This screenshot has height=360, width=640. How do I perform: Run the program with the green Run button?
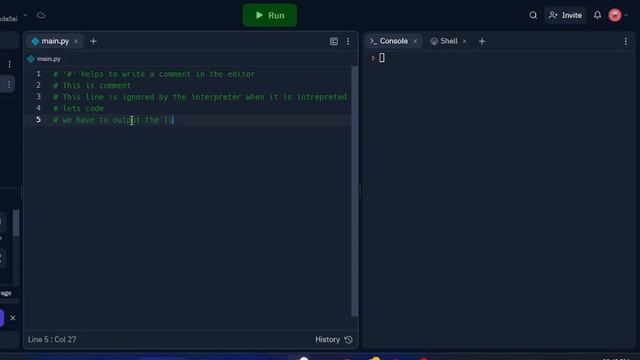[x=270, y=16]
